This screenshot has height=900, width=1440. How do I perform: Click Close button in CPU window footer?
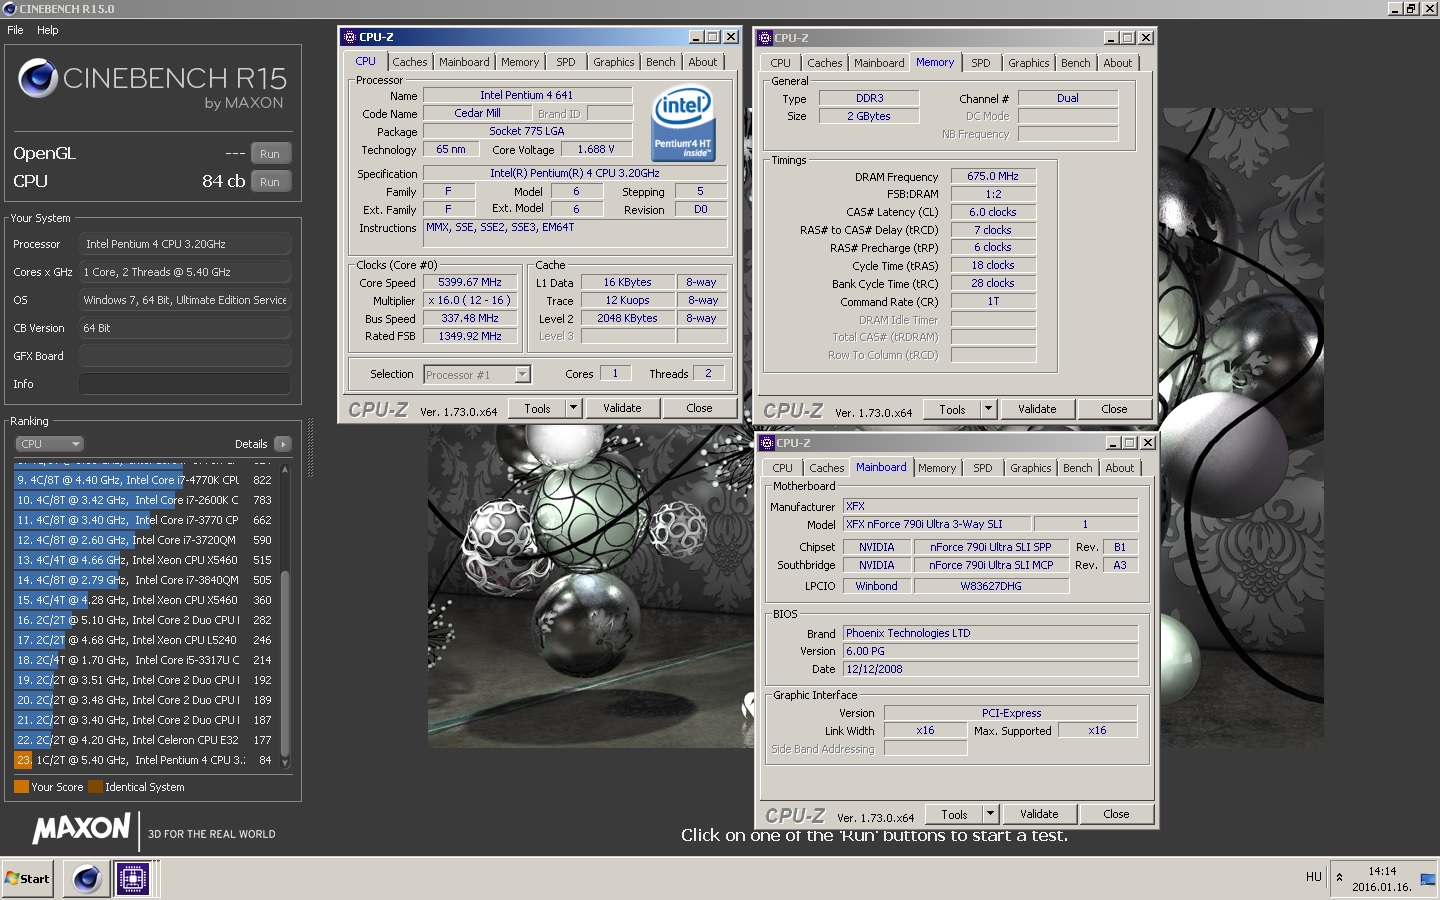coord(699,408)
